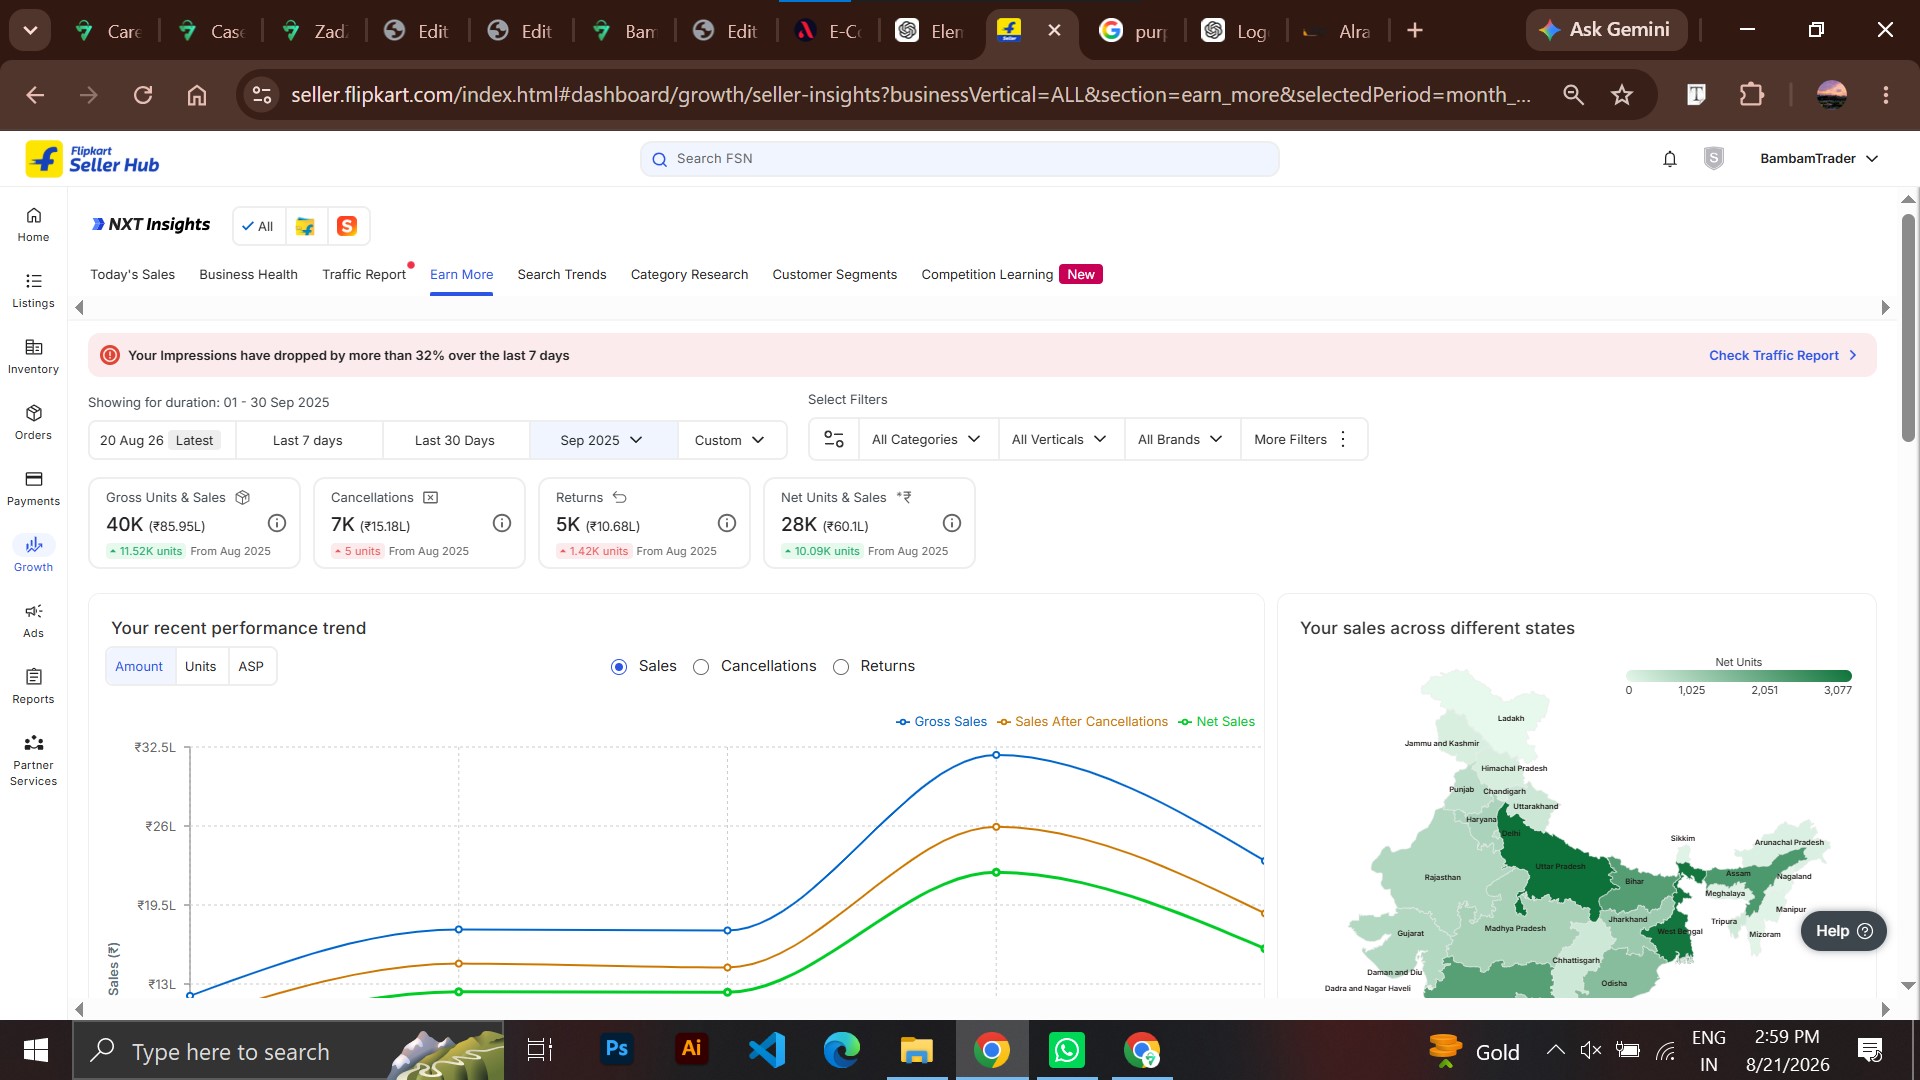Select the 20 Aug 26 Latest period
1920x1080 pixels.
coord(162,440)
